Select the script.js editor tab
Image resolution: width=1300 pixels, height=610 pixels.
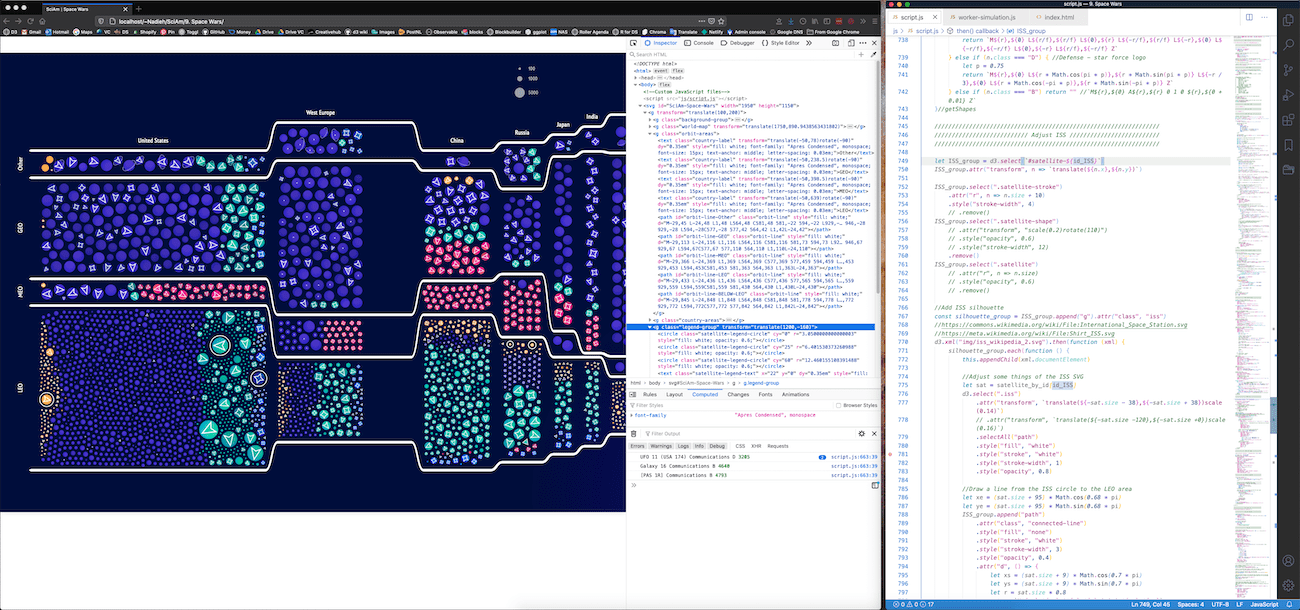pyautogui.click(x=915, y=17)
